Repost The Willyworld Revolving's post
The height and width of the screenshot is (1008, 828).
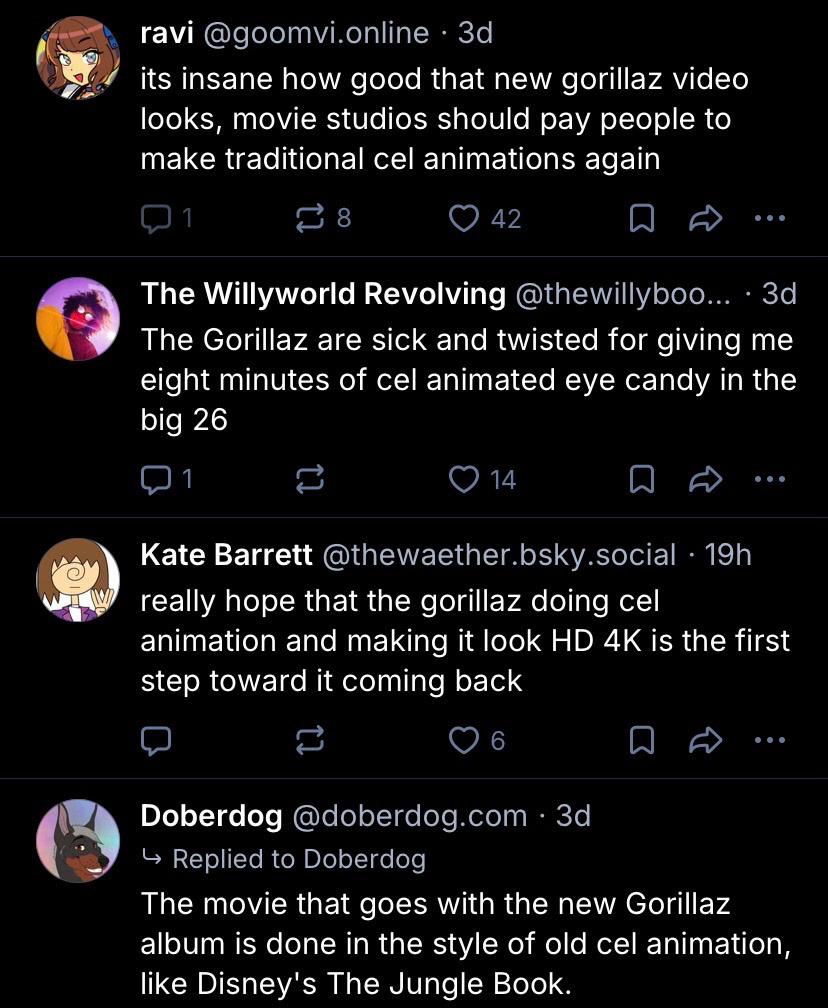tap(310, 480)
